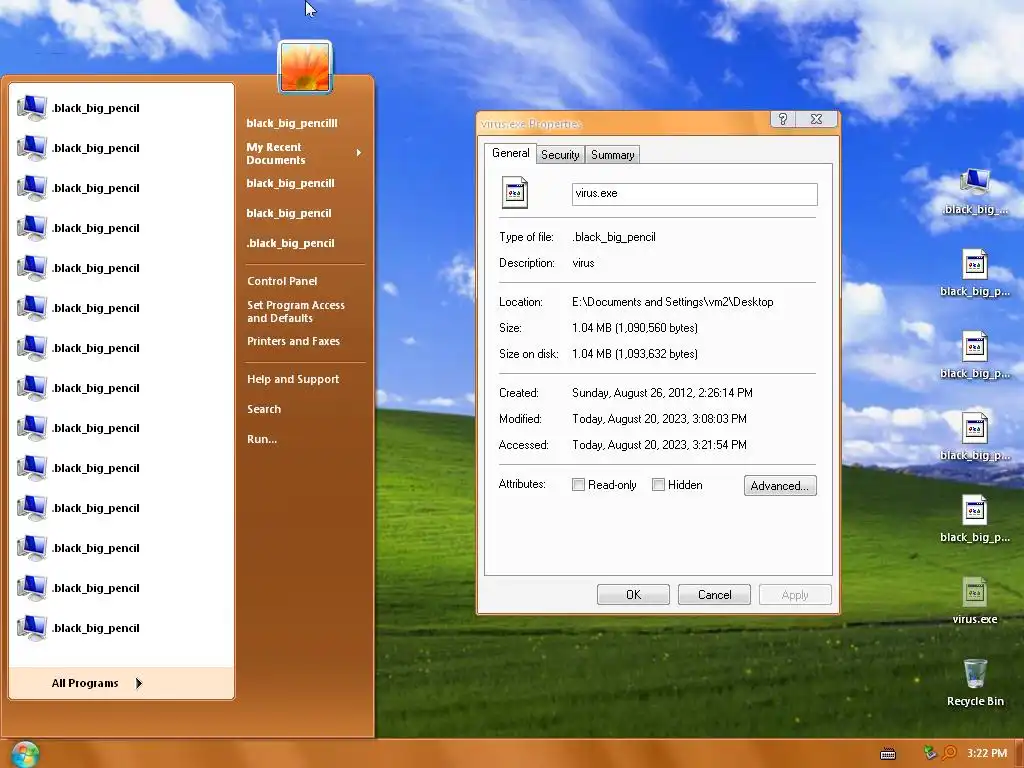Click the virus.exe filename text field
1024x768 pixels.
click(694, 194)
